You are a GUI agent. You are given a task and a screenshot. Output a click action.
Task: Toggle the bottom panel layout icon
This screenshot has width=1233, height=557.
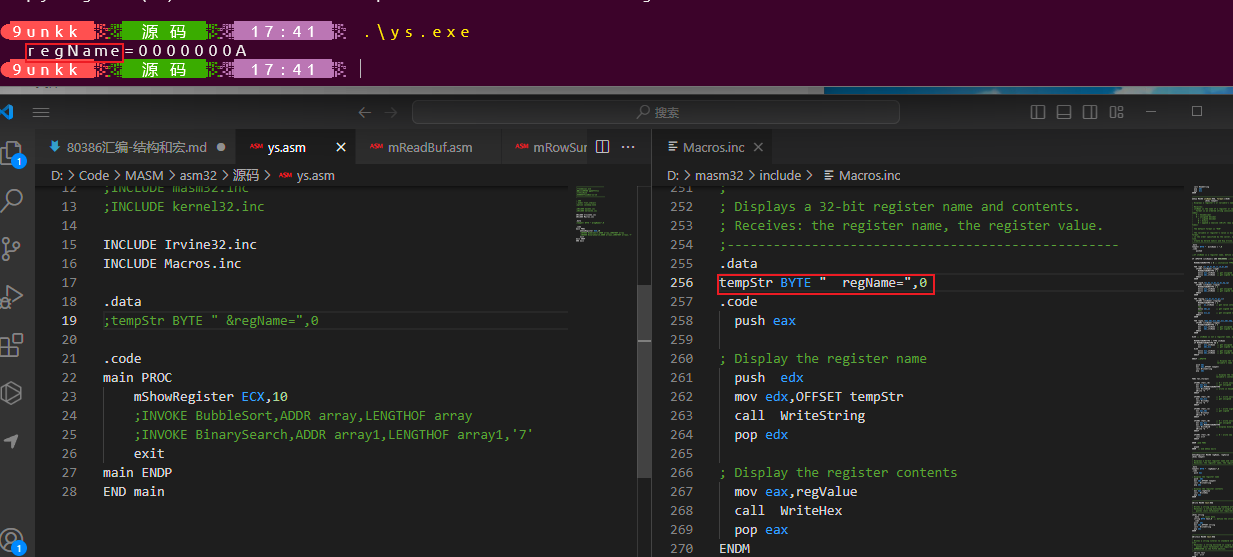tap(1064, 112)
